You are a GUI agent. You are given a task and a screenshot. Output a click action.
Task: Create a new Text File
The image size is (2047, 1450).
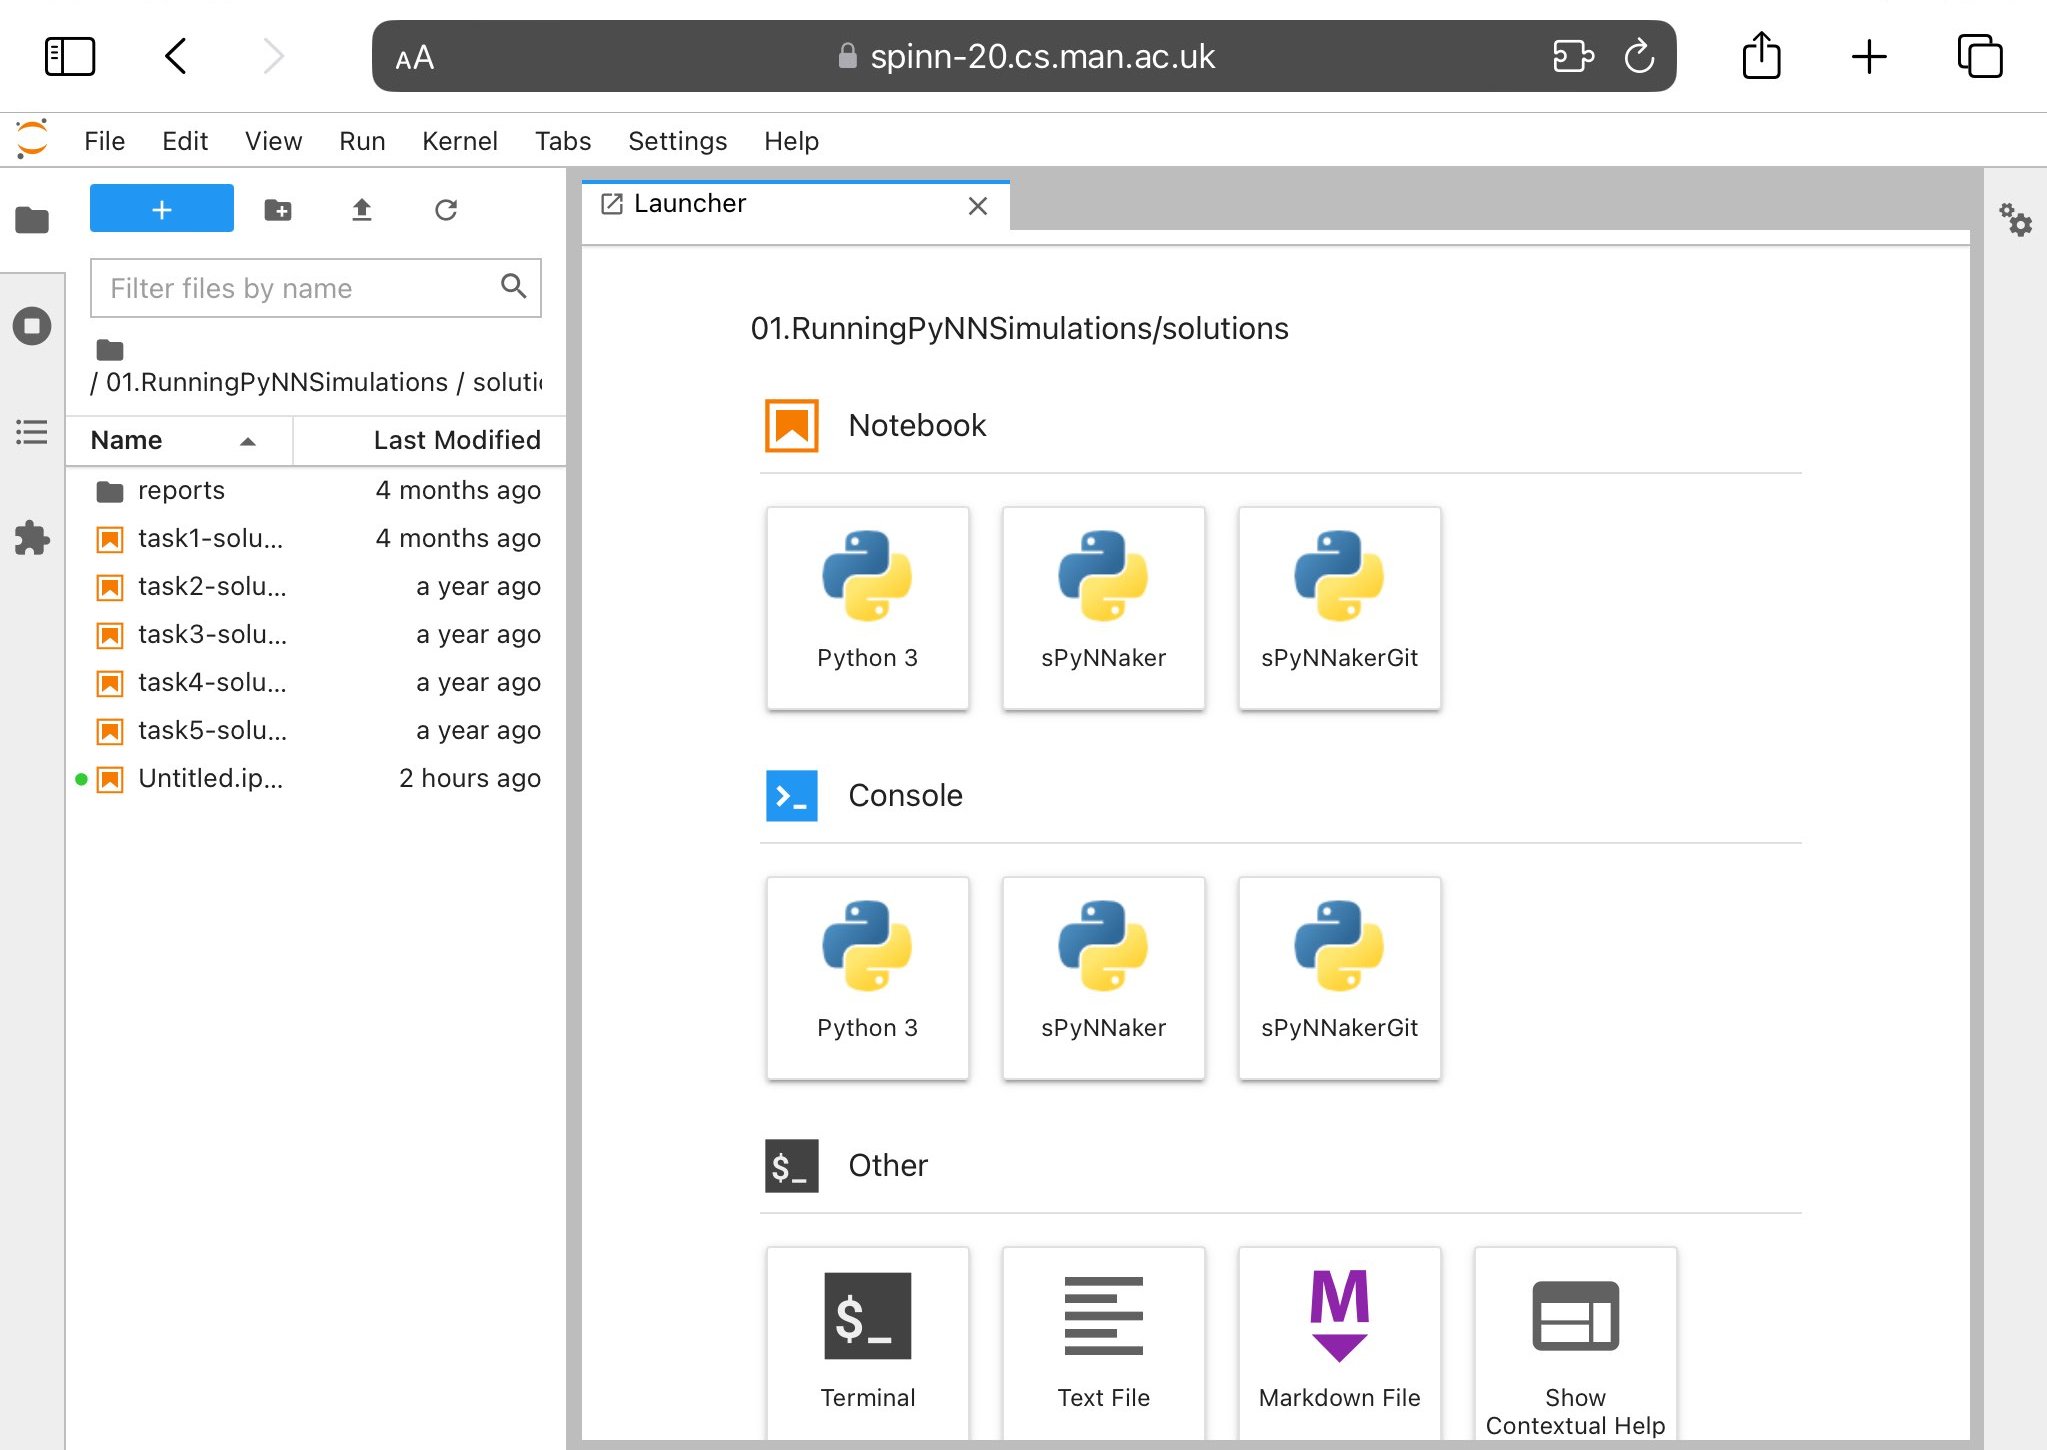click(1103, 1343)
